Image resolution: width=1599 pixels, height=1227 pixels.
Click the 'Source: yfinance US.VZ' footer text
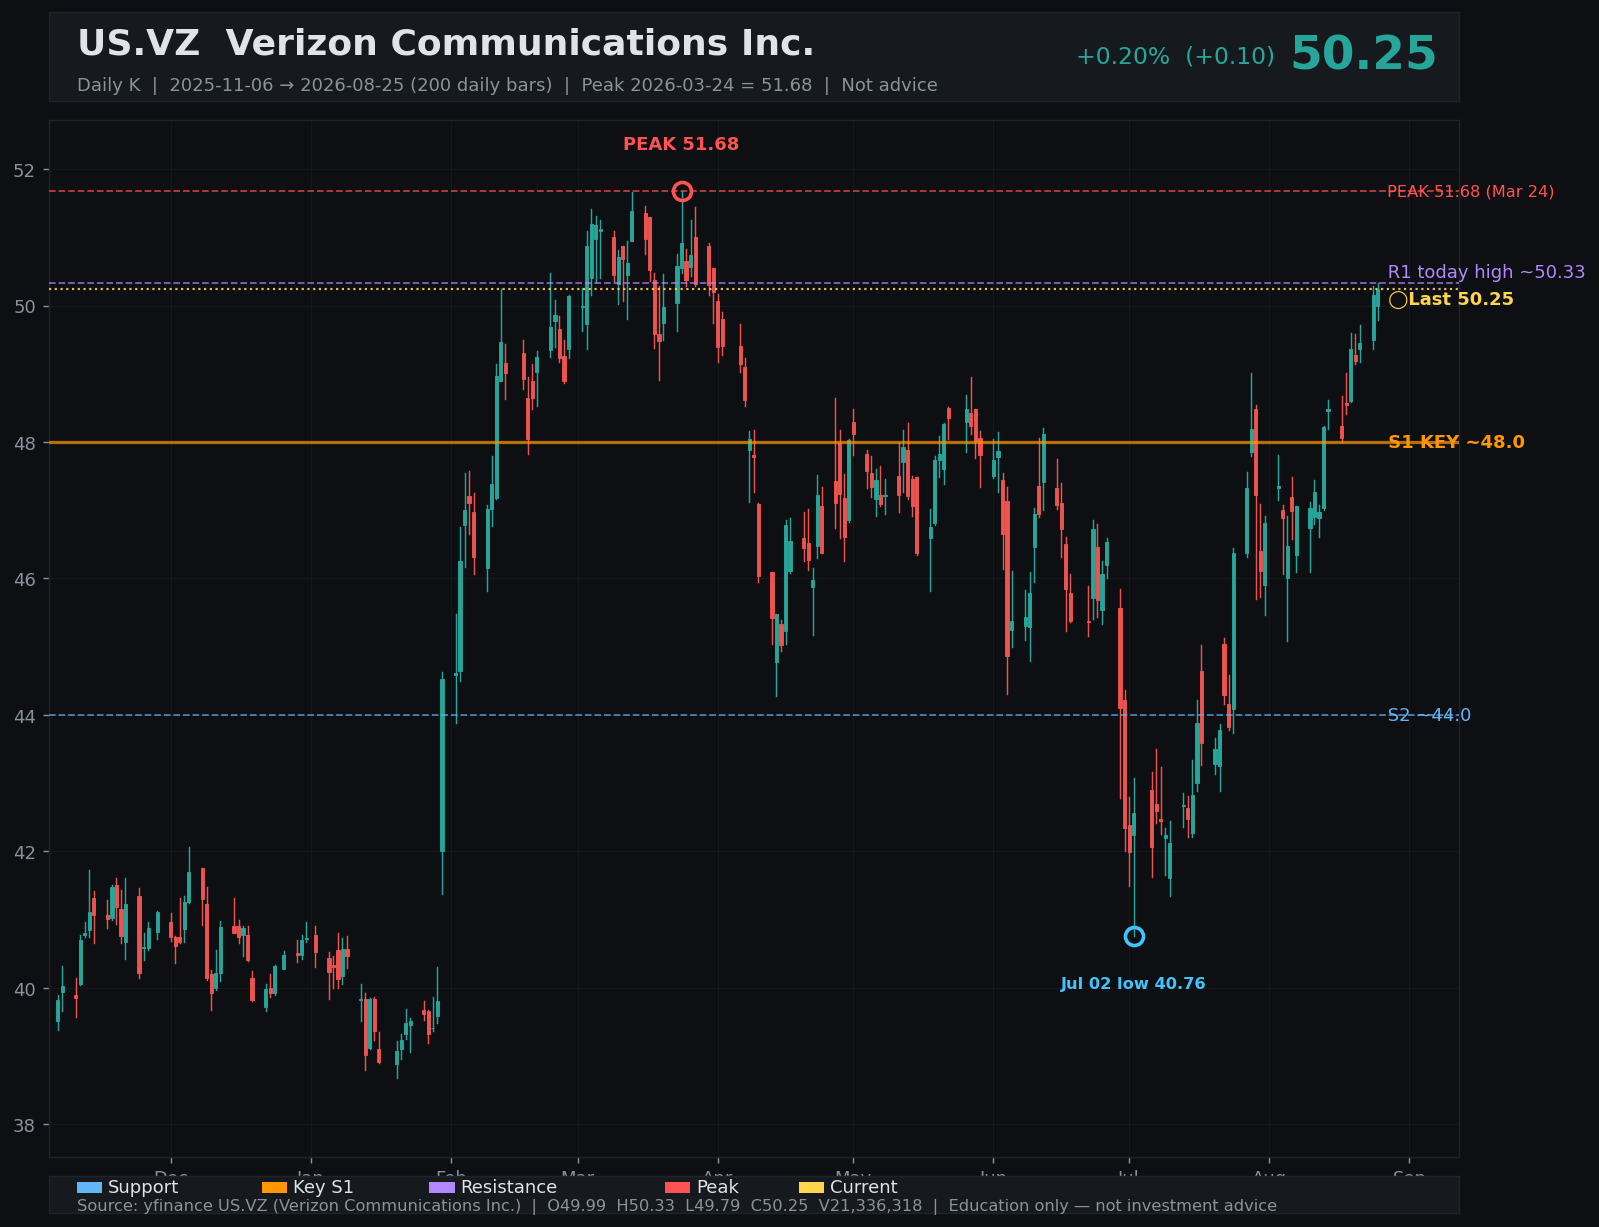click(677, 1205)
